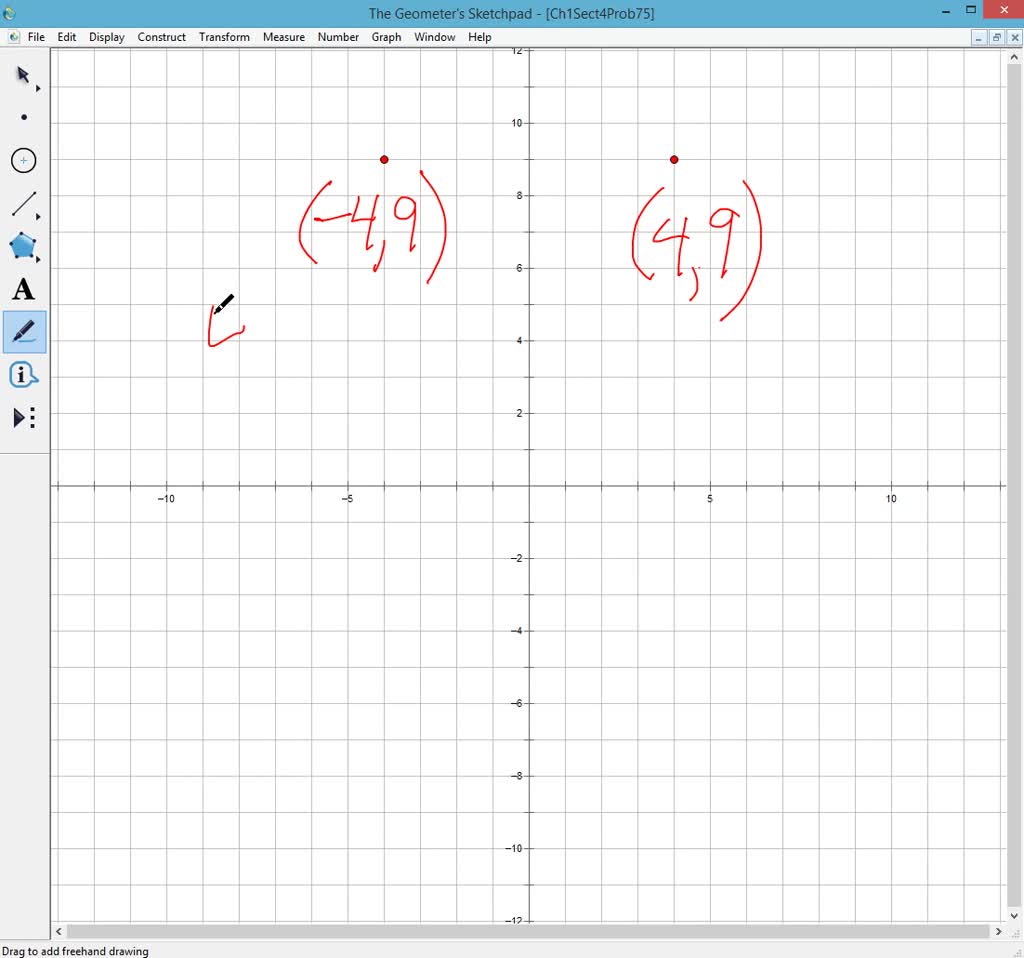
Task: Select the Selection Arrow tool
Action: click(22, 75)
